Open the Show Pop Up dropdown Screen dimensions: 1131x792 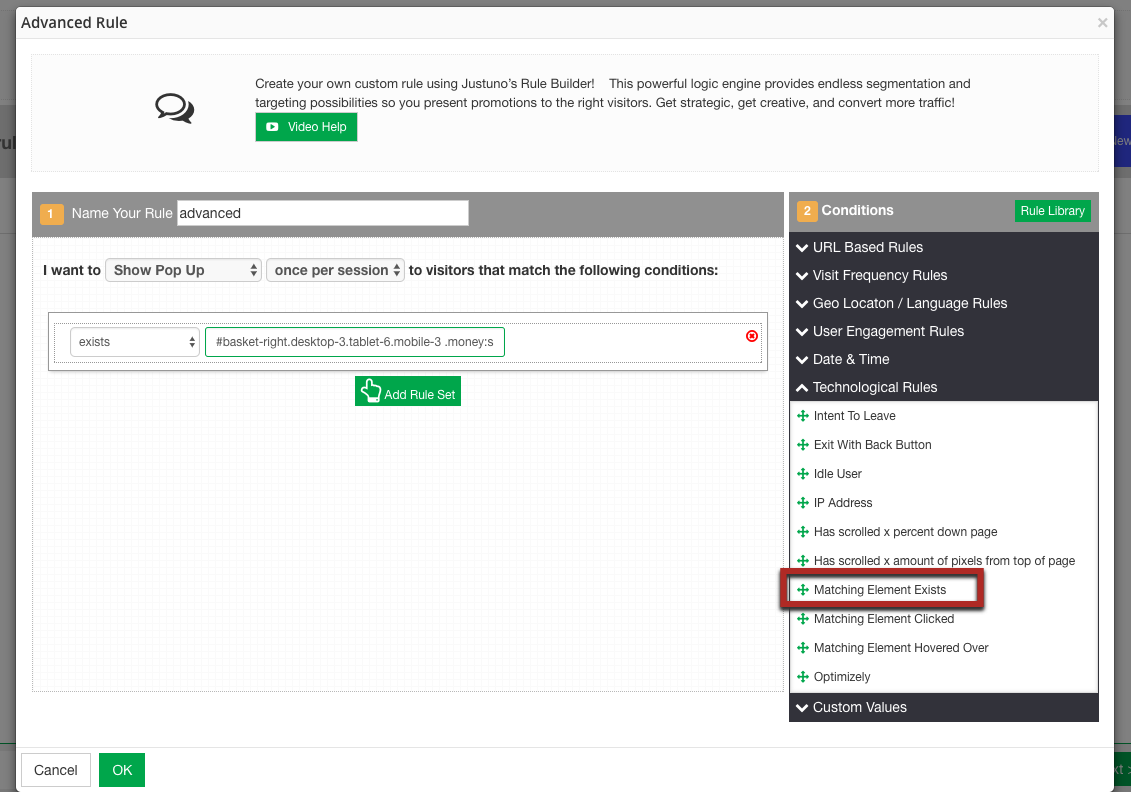[x=183, y=270]
